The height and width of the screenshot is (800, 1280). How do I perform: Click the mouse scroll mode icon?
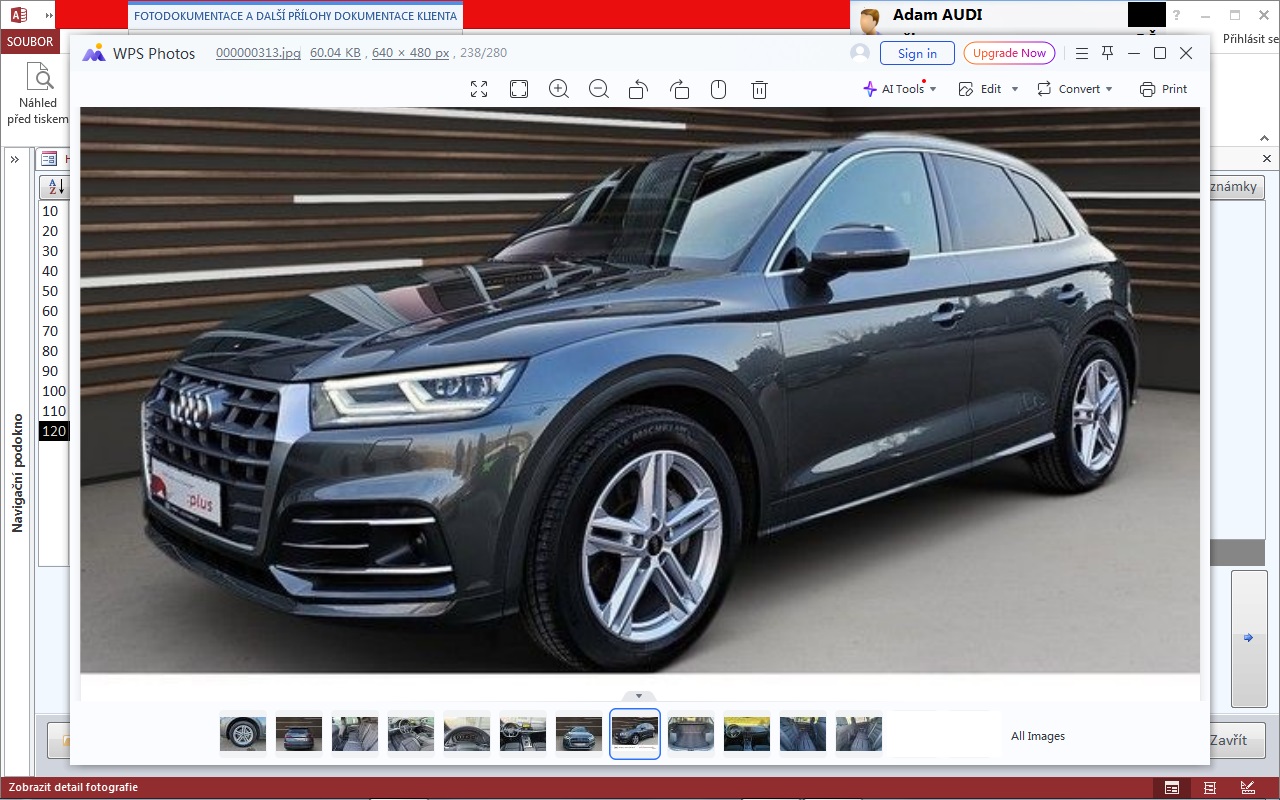click(x=718, y=89)
